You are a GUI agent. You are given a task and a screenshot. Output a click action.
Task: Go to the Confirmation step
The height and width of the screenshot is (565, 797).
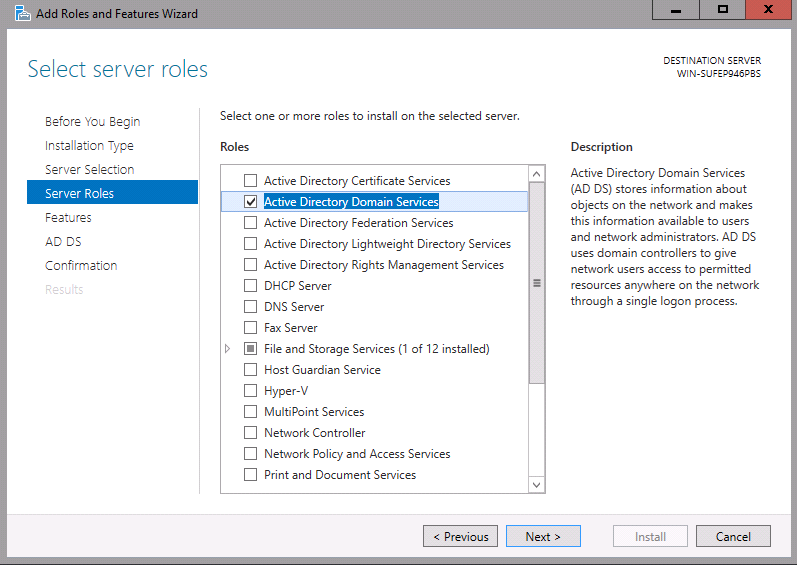pyautogui.click(x=81, y=265)
